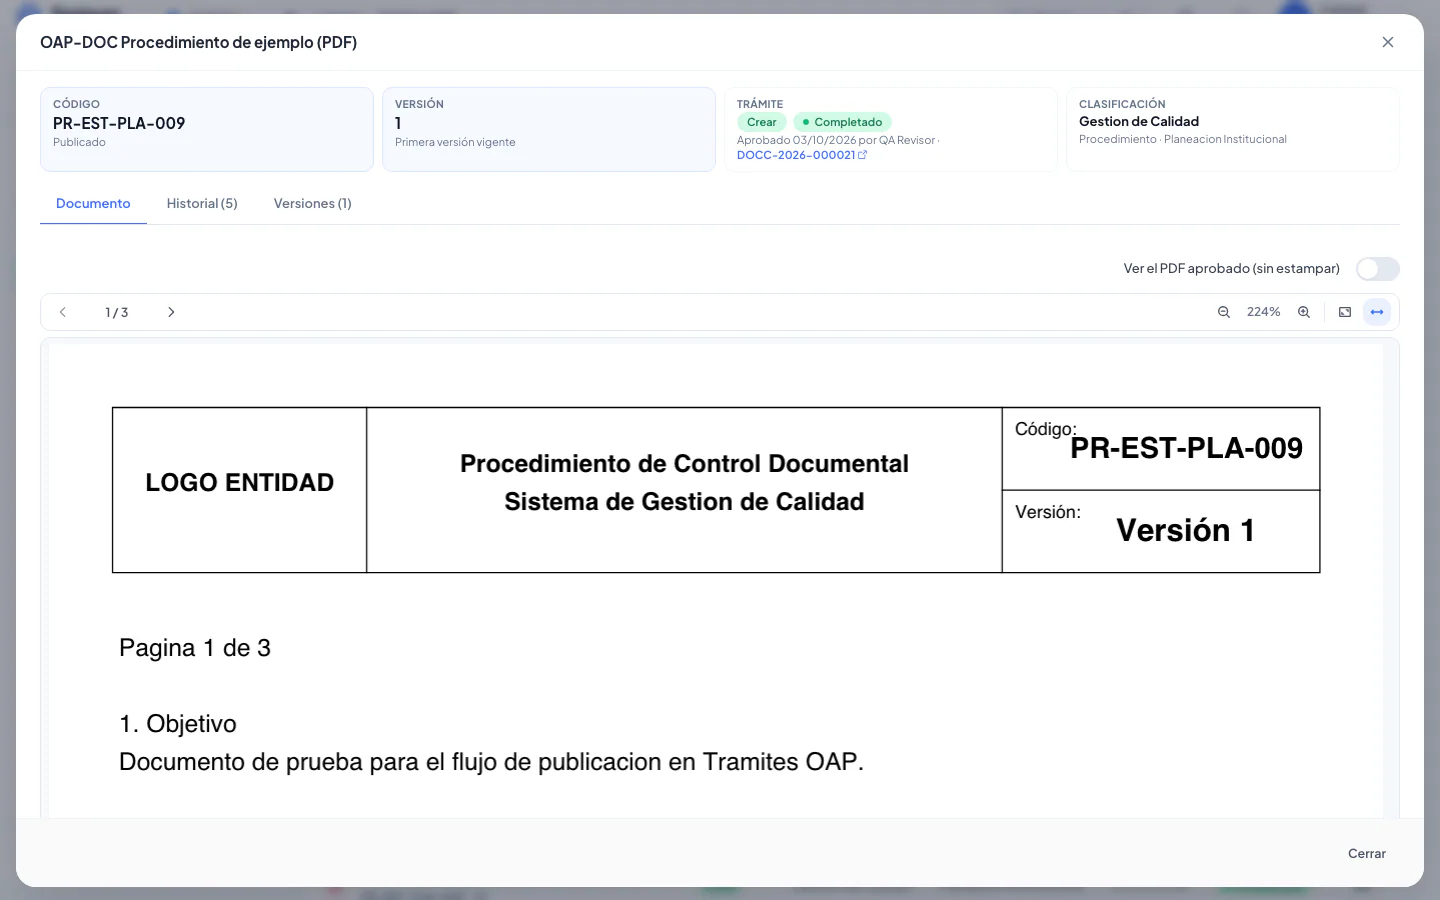Click Procedimiento de Control Documental heading
Viewport: 1440px width, 900px height.
click(684, 463)
